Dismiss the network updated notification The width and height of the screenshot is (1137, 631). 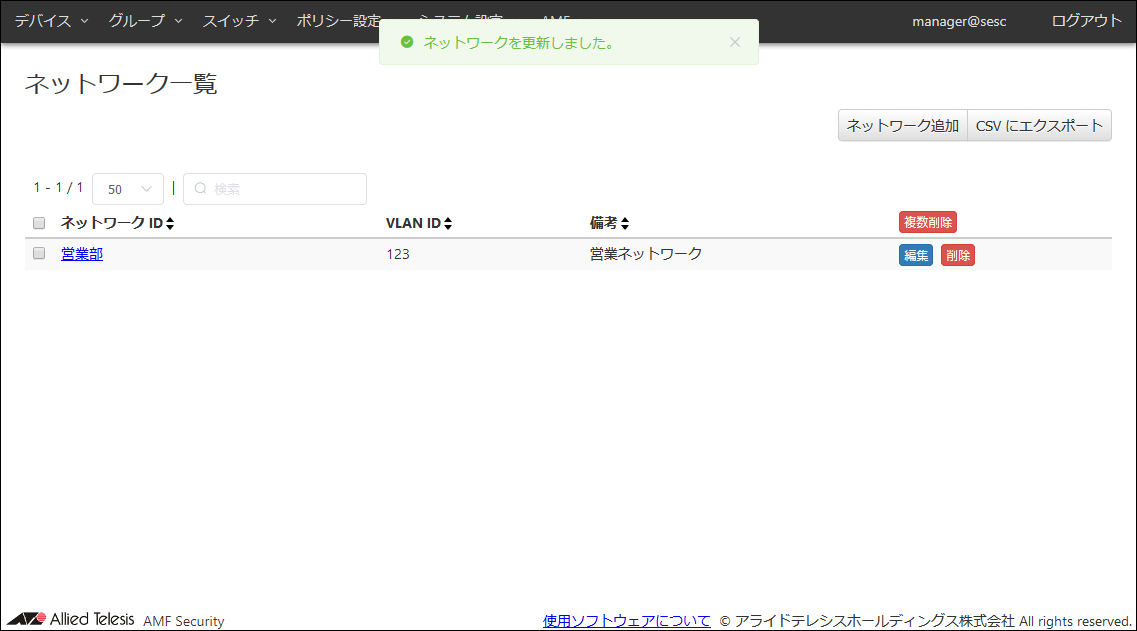(735, 42)
